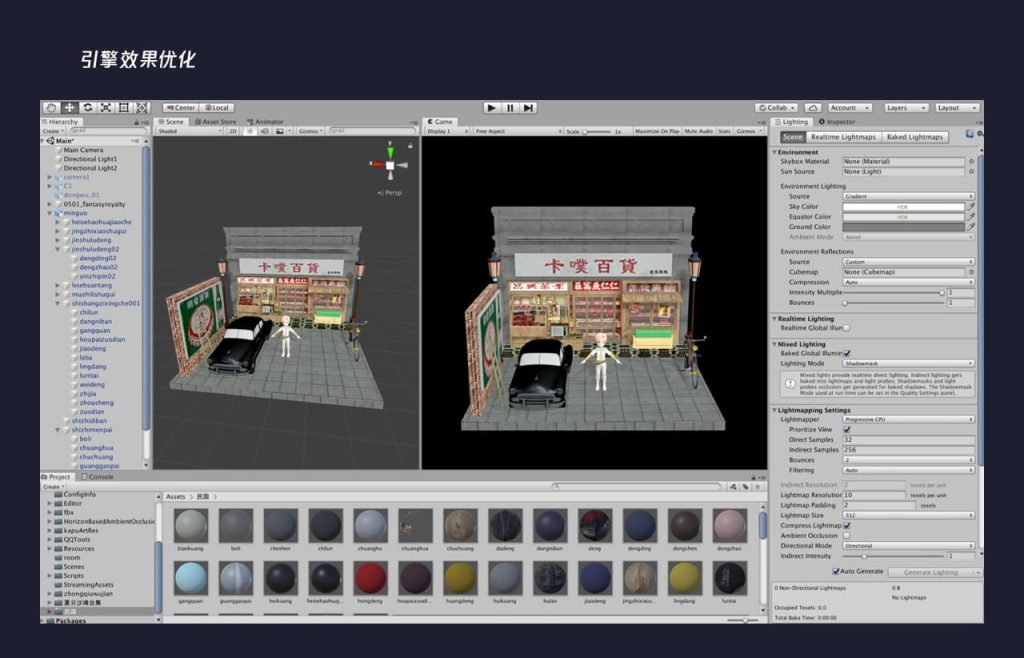Open Lightmapper Progressive CPU dropdown
Image resolution: width=1024 pixels, height=658 pixels.
click(908, 420)
